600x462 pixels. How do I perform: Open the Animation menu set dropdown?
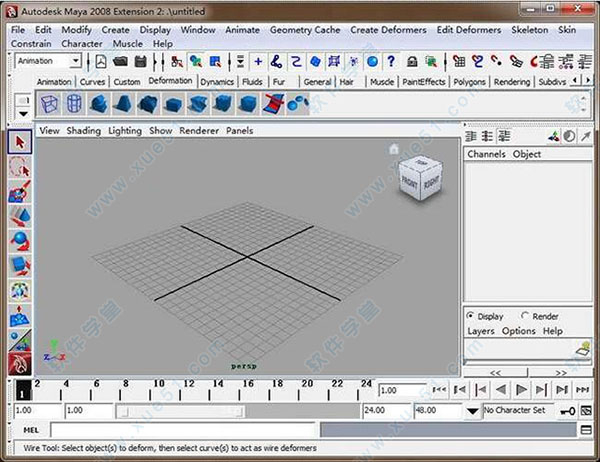pyautogui.click(x=76, y=61)
